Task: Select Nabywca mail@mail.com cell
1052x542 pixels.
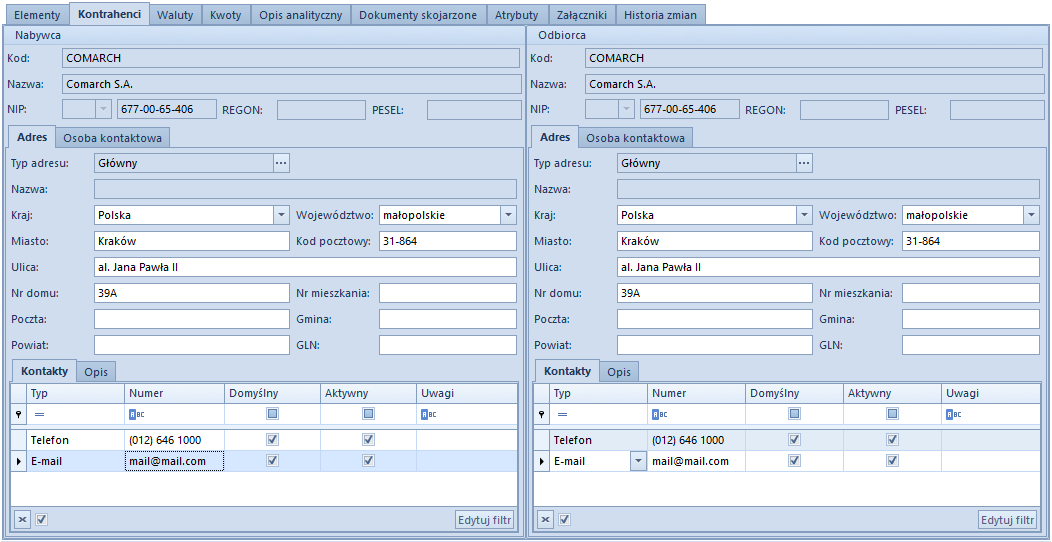Action: 174,462
